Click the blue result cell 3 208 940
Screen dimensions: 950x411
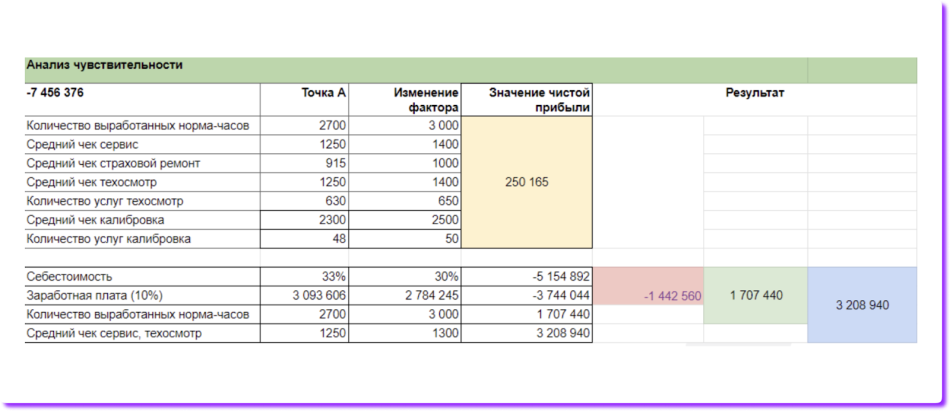point(862,305)
